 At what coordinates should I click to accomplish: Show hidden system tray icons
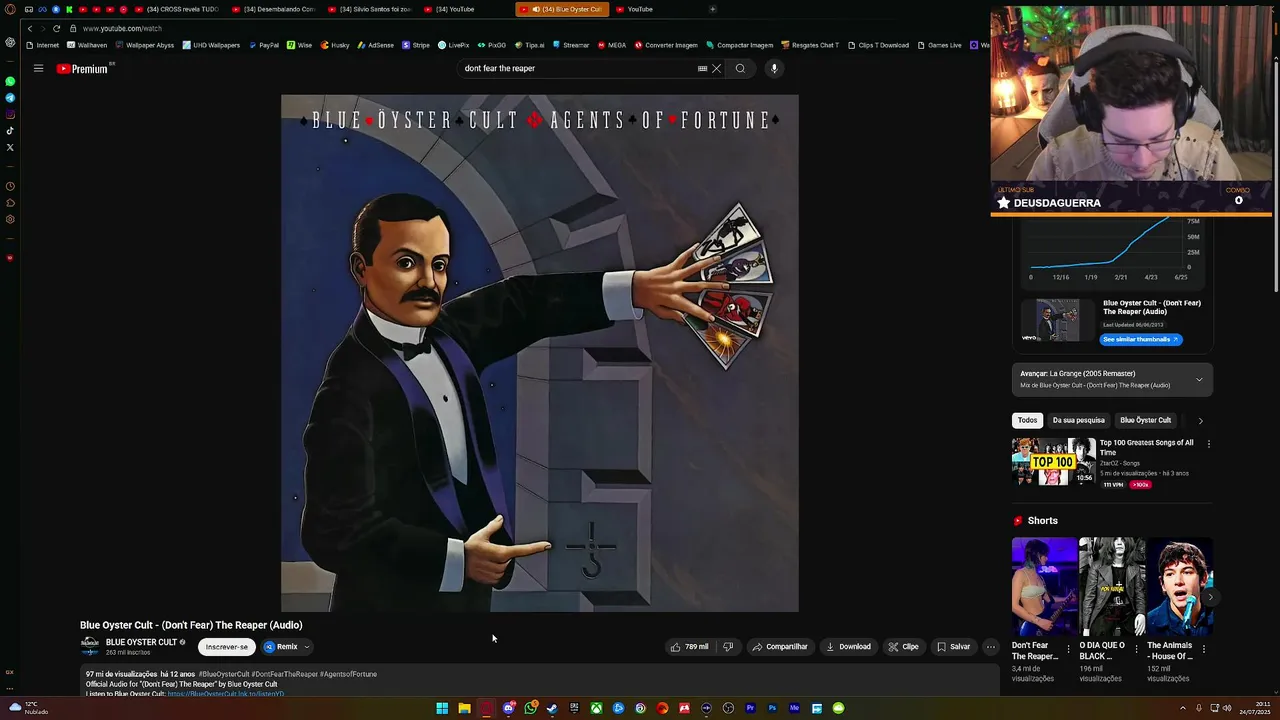click(x=1182, y=708)
